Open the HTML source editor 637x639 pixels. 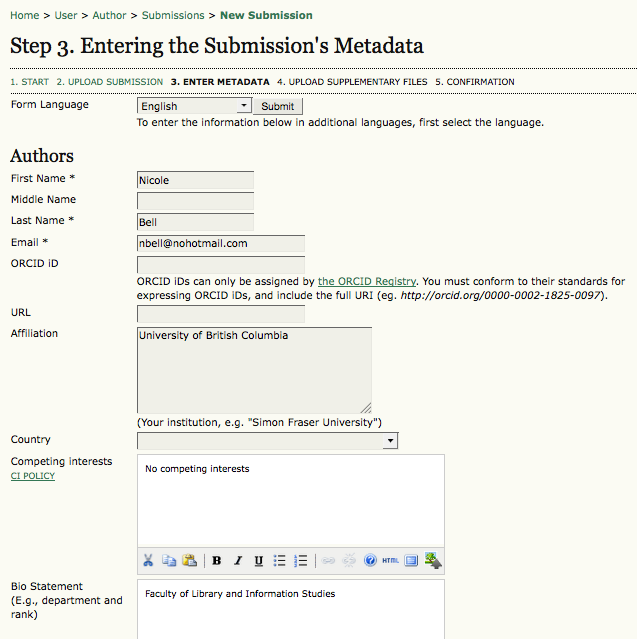[390, 561]
